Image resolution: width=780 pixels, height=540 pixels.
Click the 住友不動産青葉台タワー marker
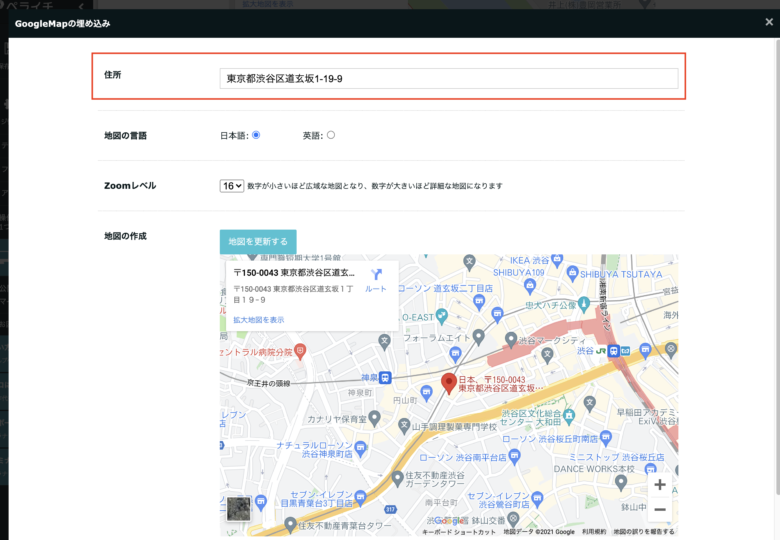[291, 524]
